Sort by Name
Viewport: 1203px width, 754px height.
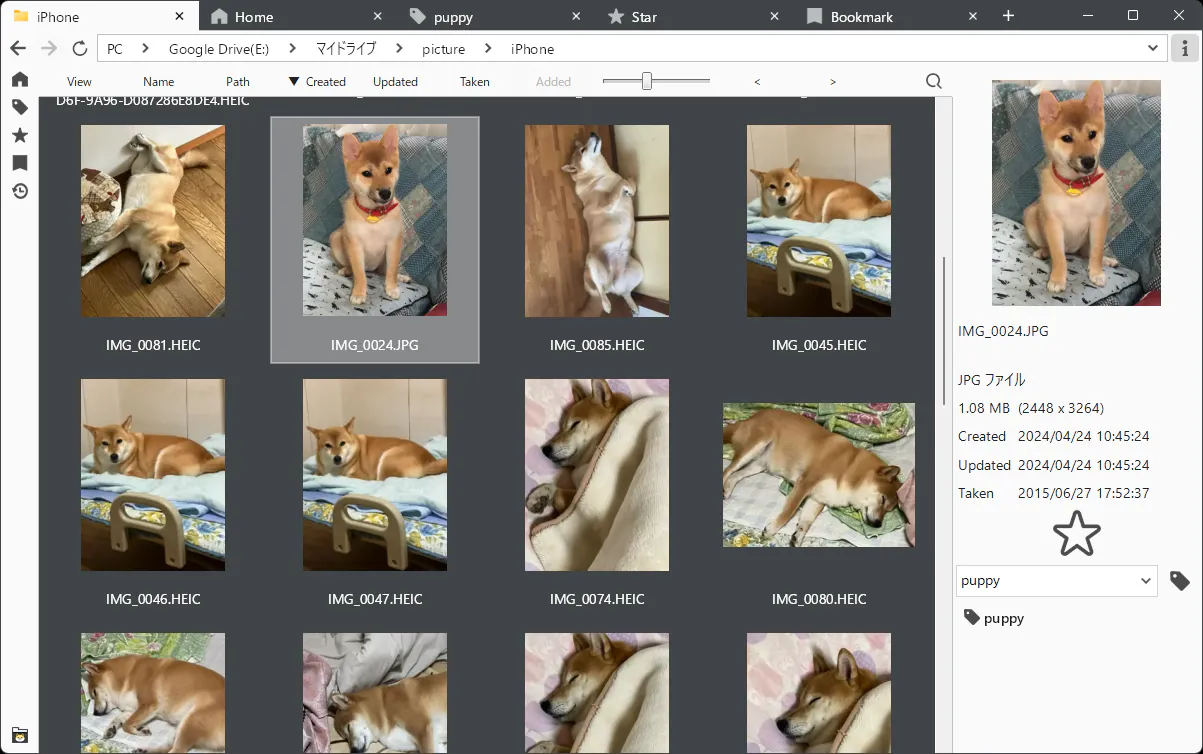tap(158, 82)
